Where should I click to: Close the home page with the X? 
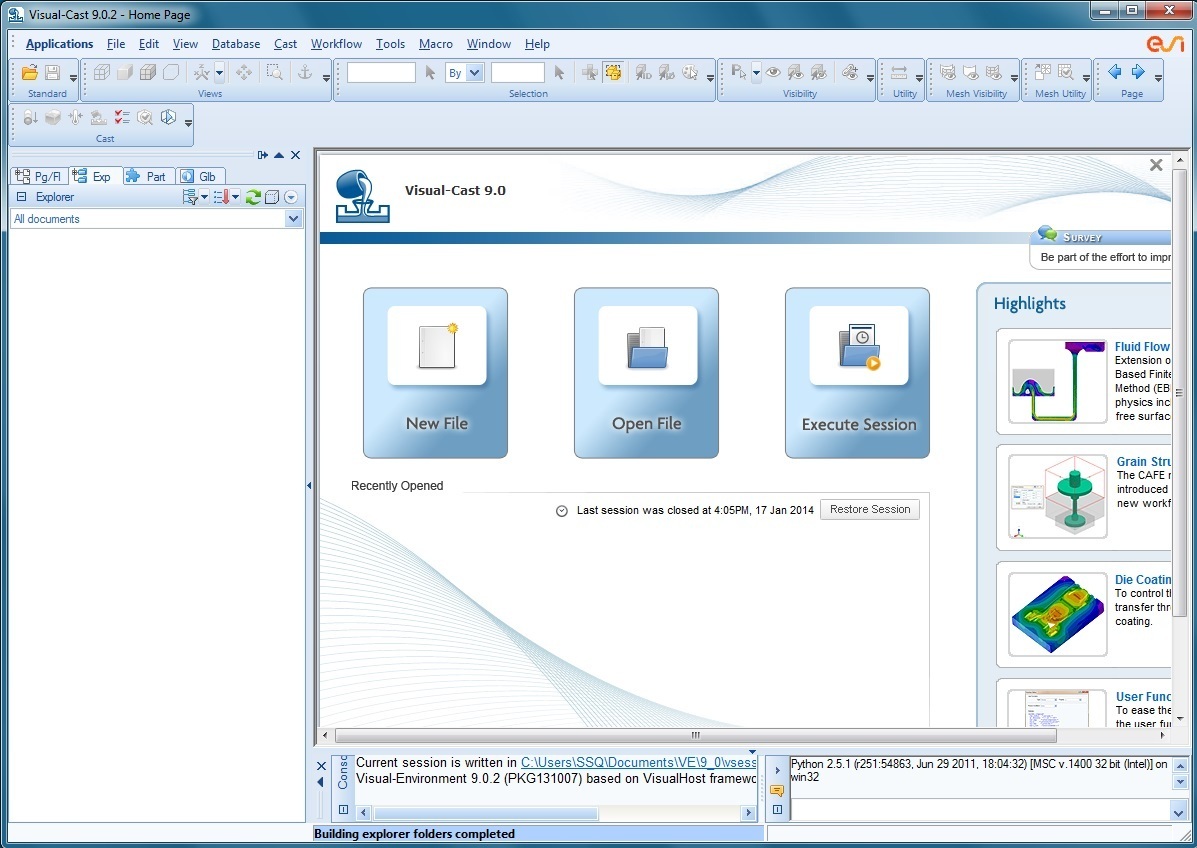pos(1157,165)
